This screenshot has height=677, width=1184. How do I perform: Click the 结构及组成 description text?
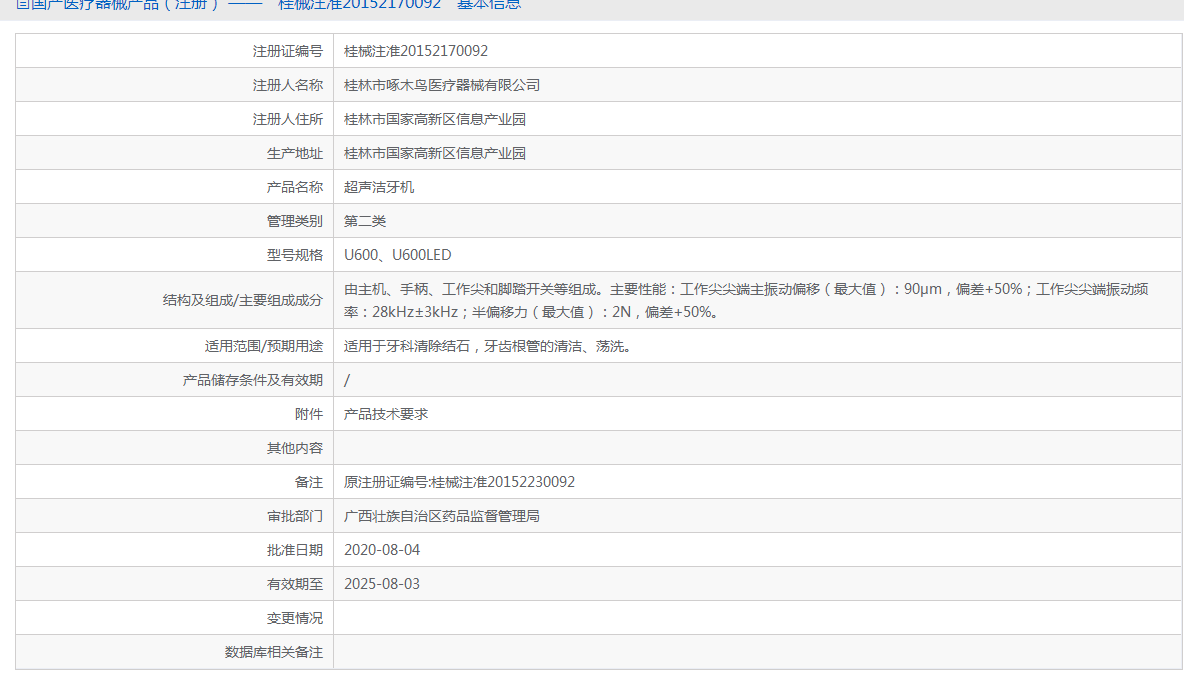tap(745, 300)
